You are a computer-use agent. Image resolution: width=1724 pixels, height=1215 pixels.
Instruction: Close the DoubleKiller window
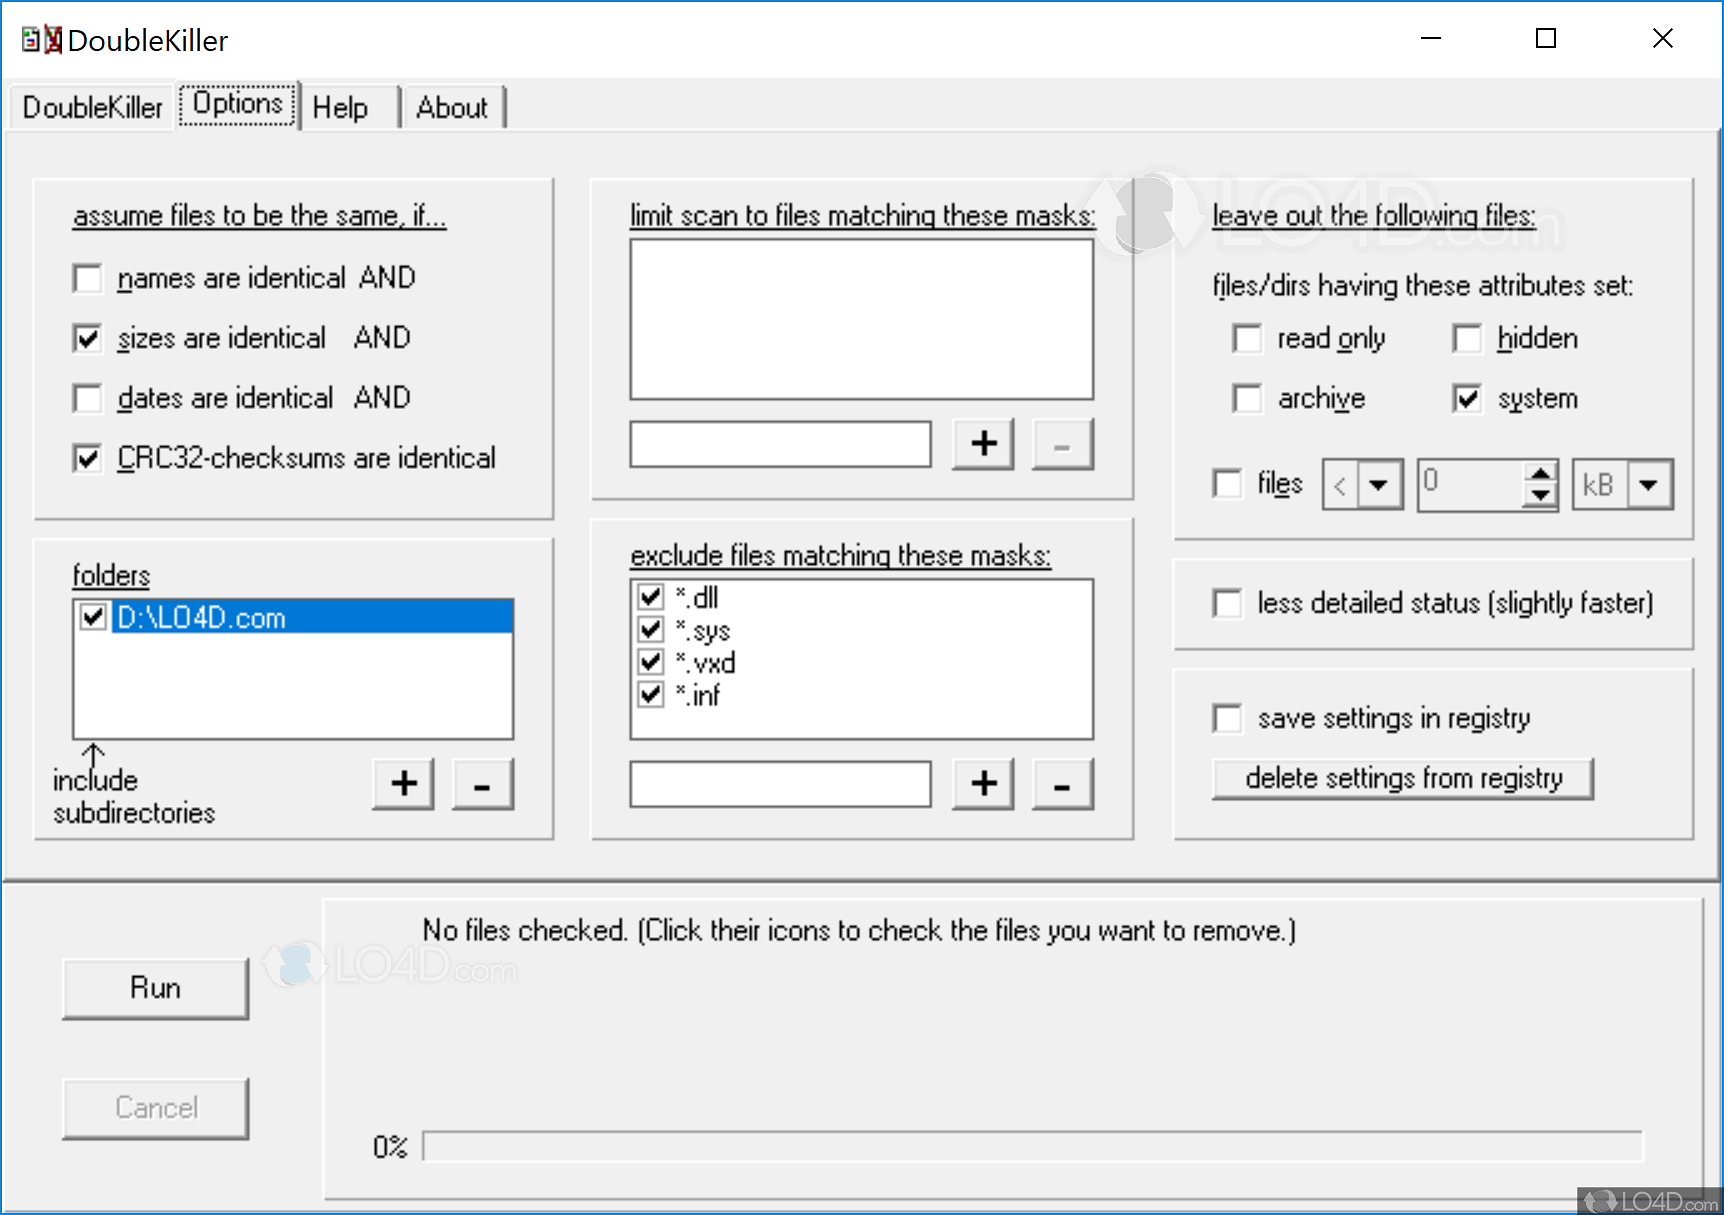click(1662, 39)
